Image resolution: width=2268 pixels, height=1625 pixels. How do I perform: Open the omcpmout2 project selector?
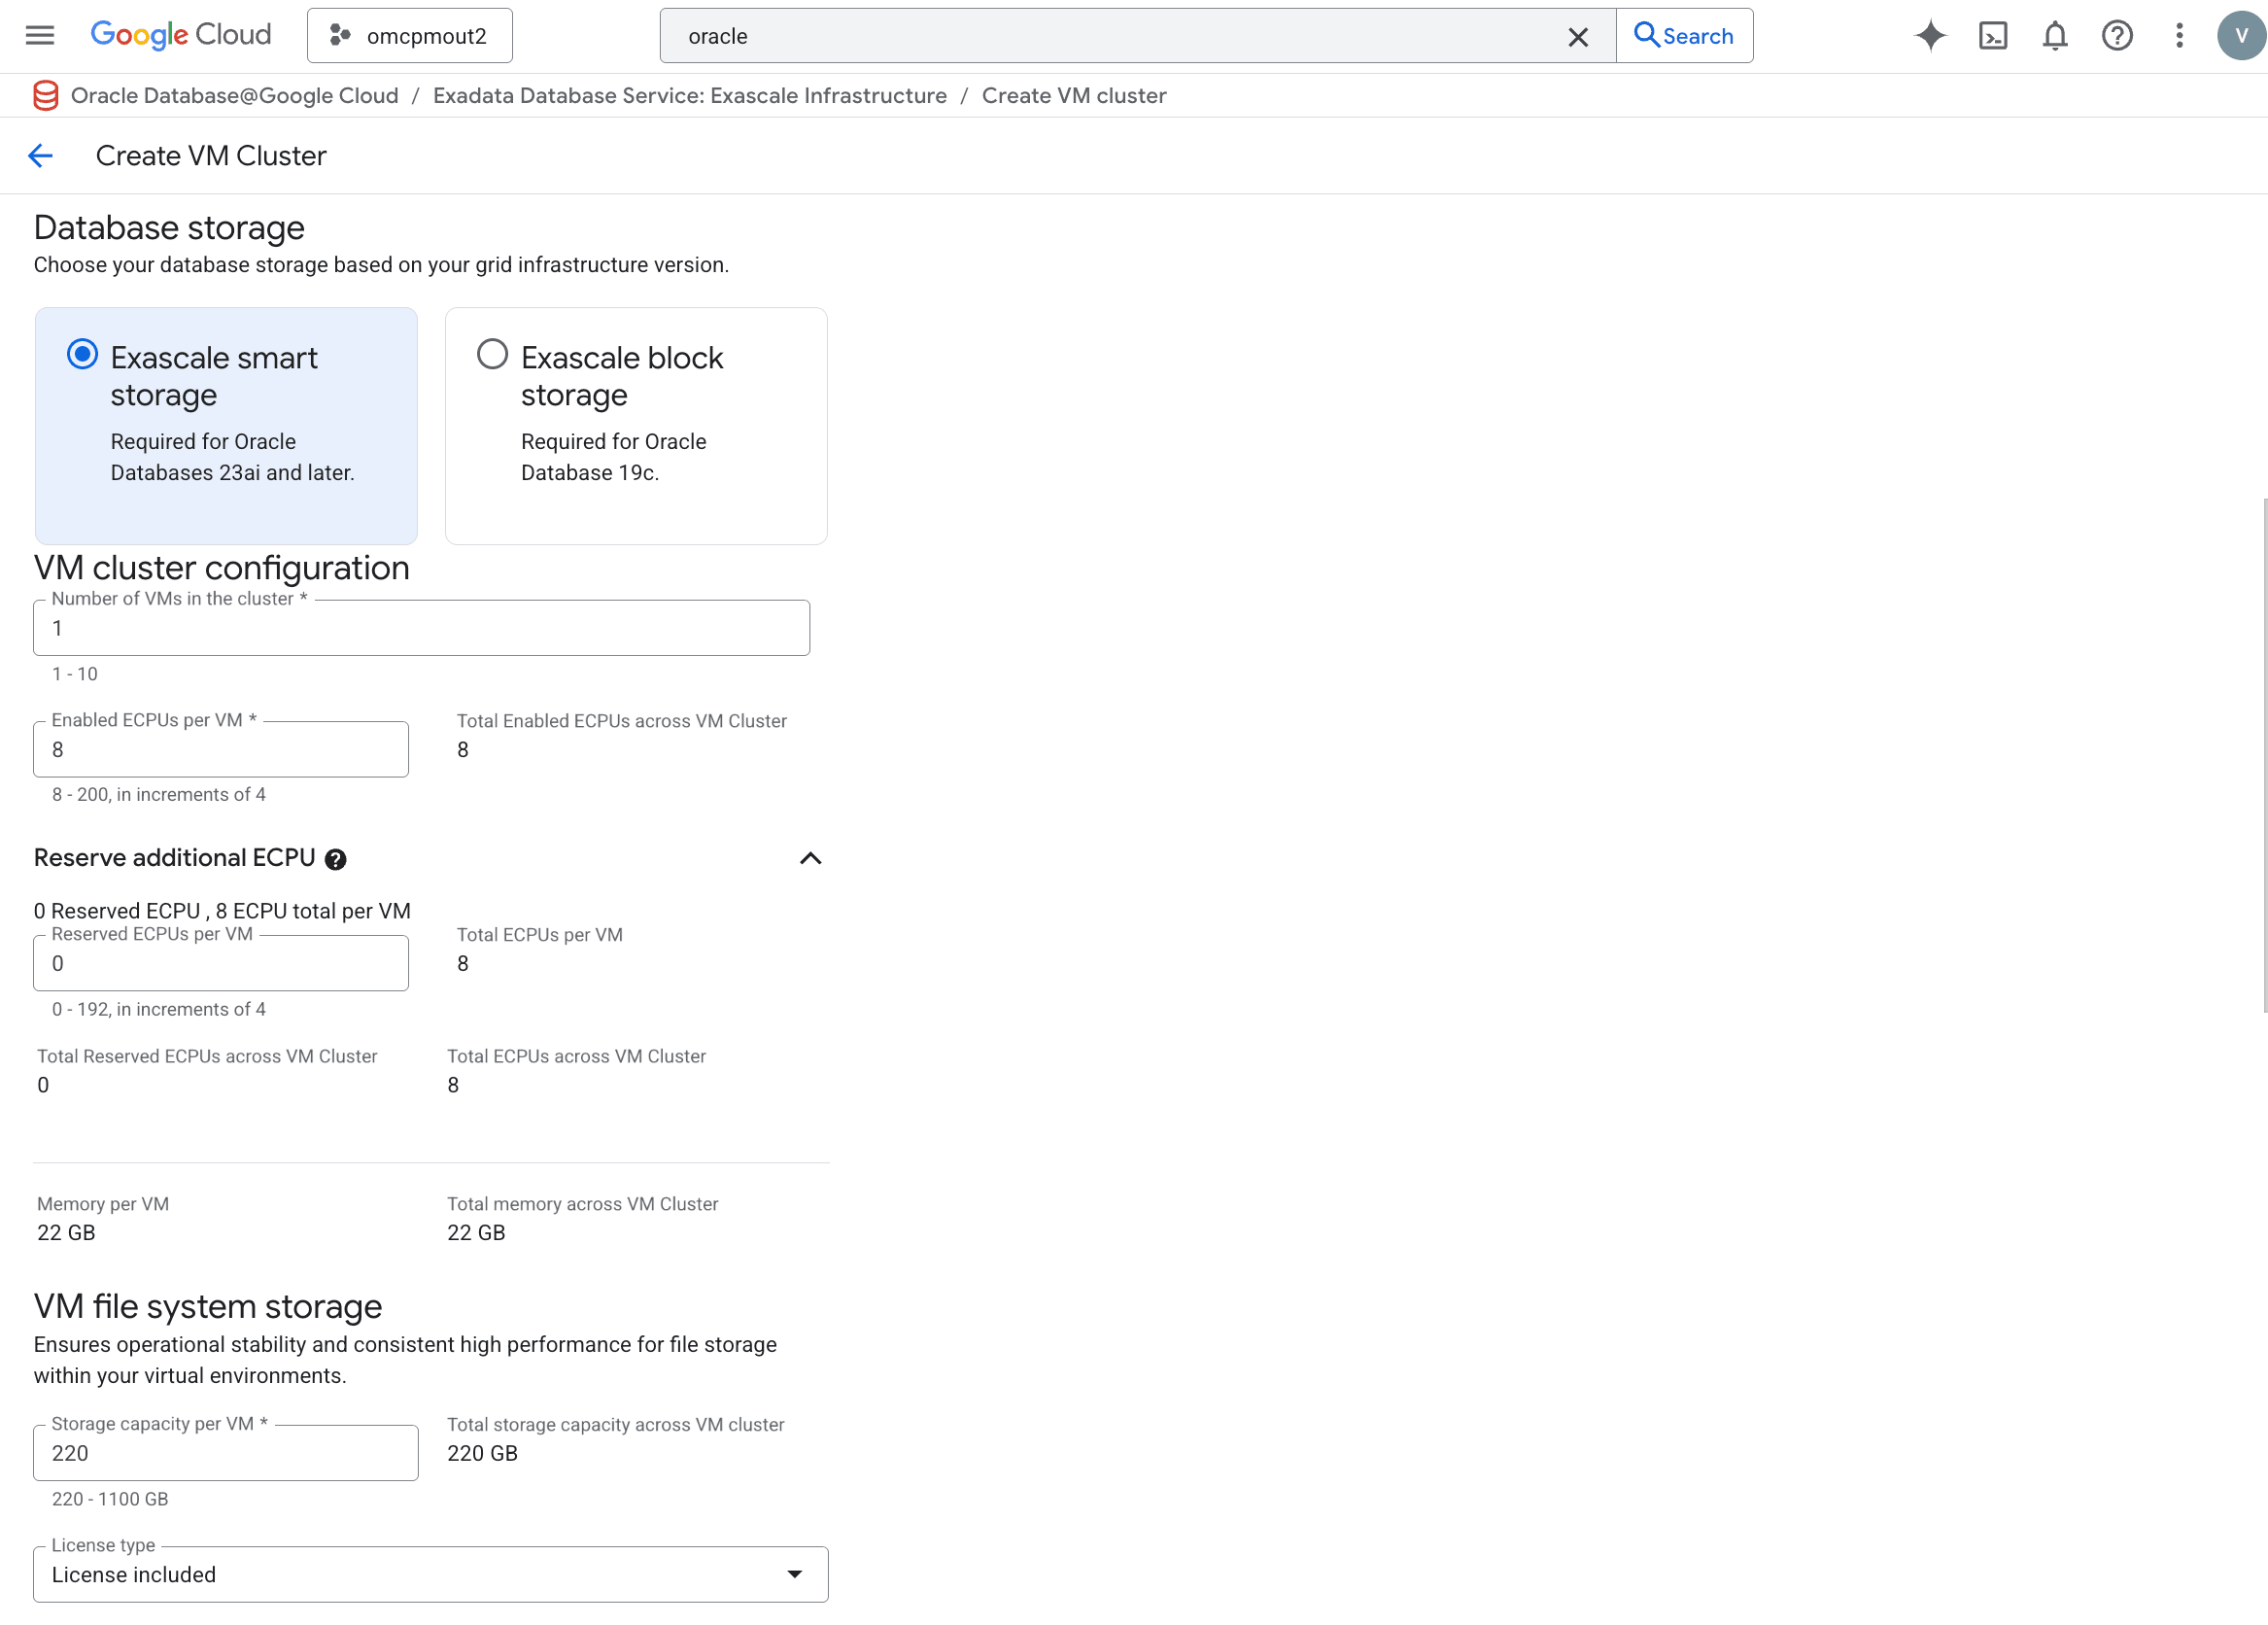[409, 35]
